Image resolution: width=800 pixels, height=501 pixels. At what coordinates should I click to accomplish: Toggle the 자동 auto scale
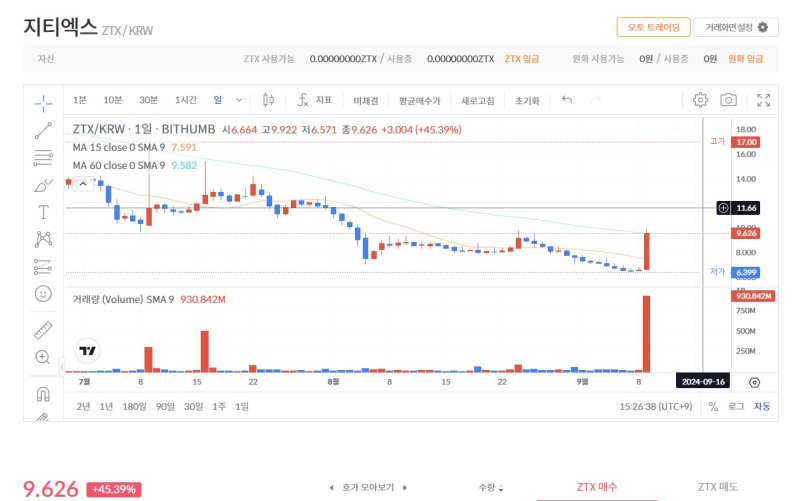762,407
